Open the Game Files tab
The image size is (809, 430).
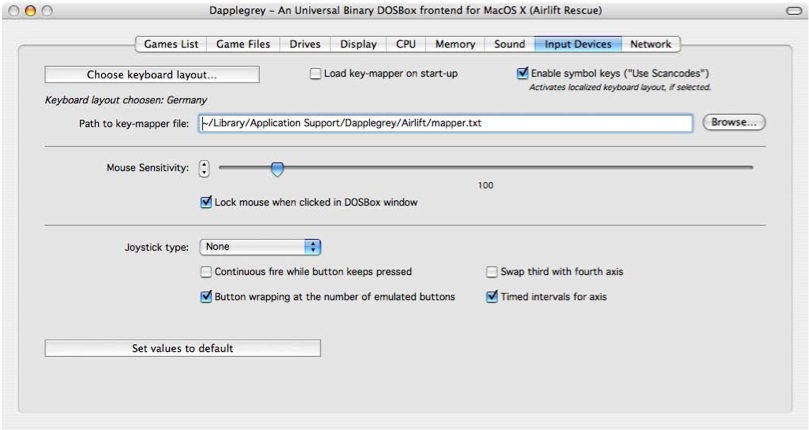(x=243, y=44)
